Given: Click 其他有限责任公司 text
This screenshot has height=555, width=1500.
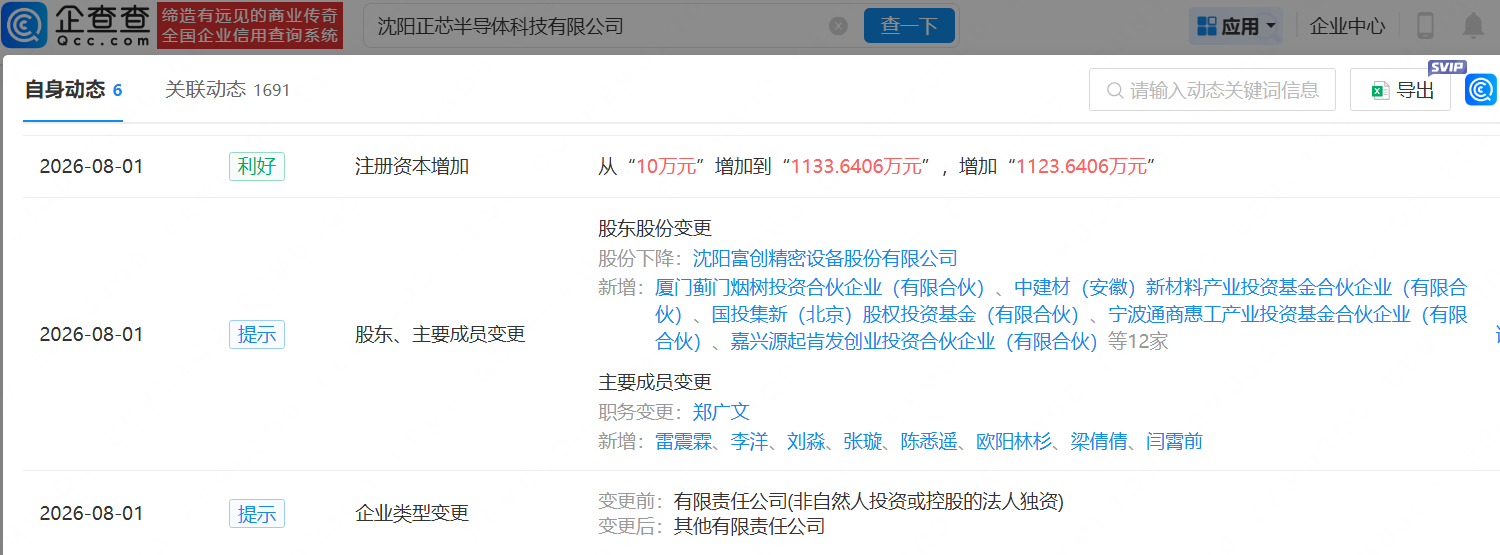Looking at the screenshot, I should point(749,526).
